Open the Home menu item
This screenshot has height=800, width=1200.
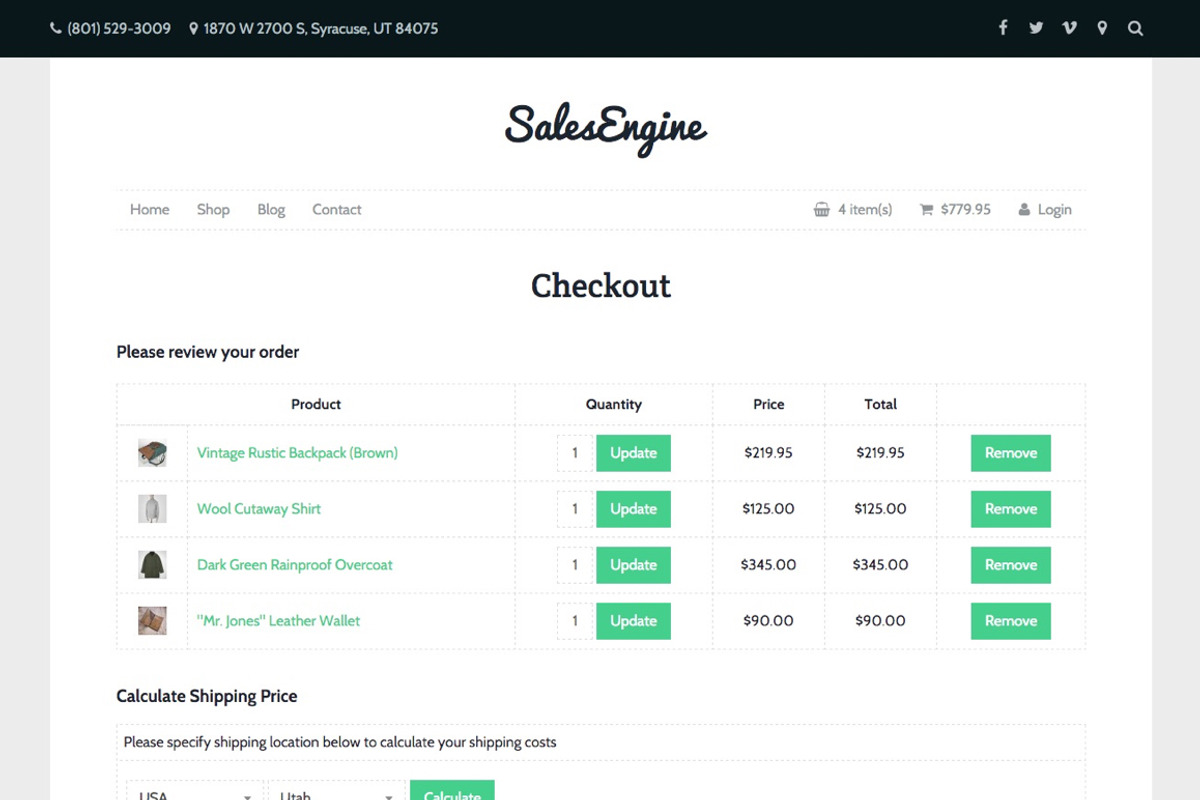pyautogui.click(x=150, y=210)
